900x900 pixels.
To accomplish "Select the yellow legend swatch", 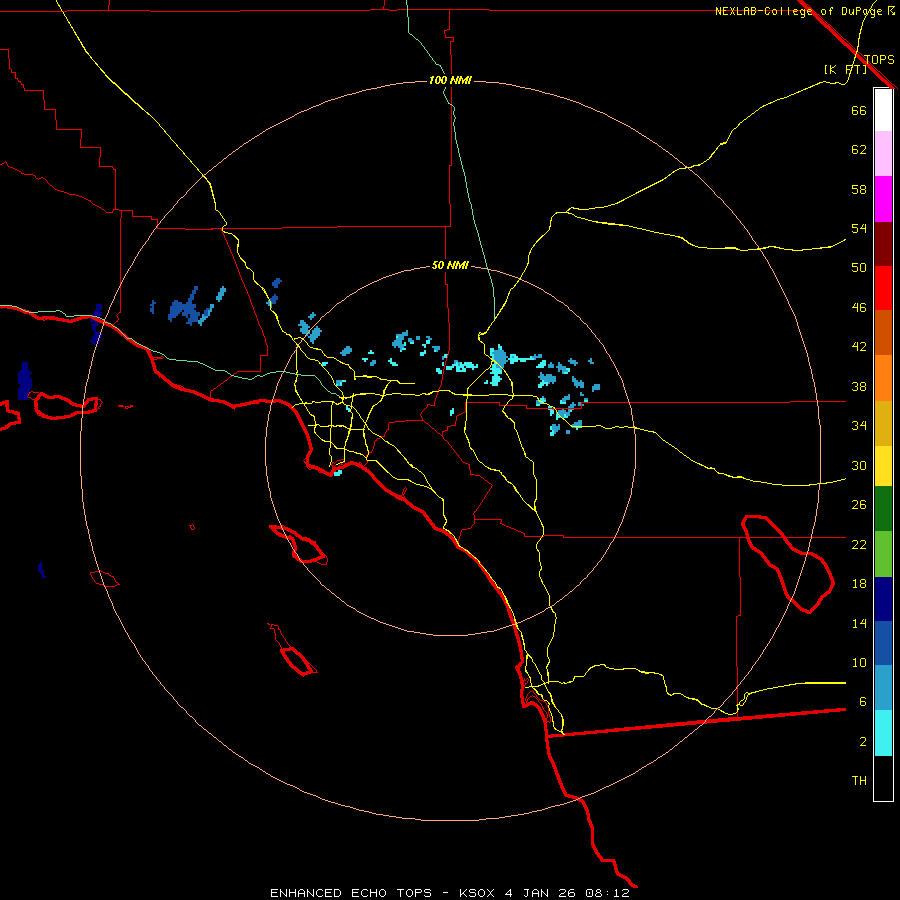I will coord(883,465).
